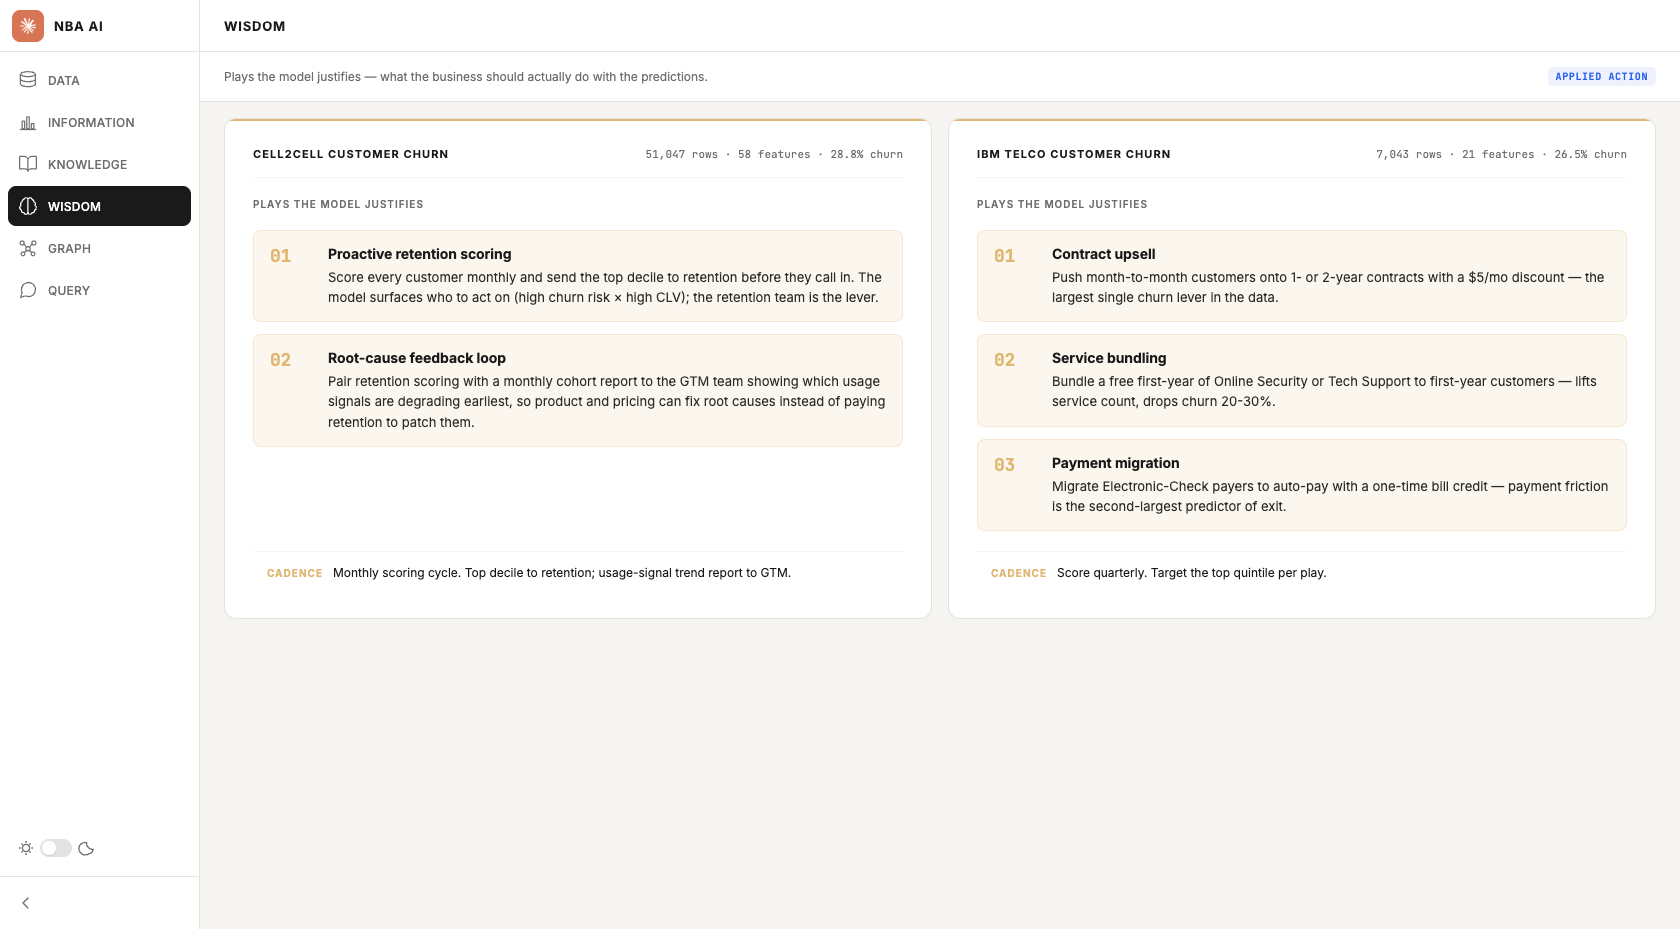Click the 7,043 rows stats text
The width and height of the screenshot is (1680, 929).
pyautogui.click(x=1501, y=154)
